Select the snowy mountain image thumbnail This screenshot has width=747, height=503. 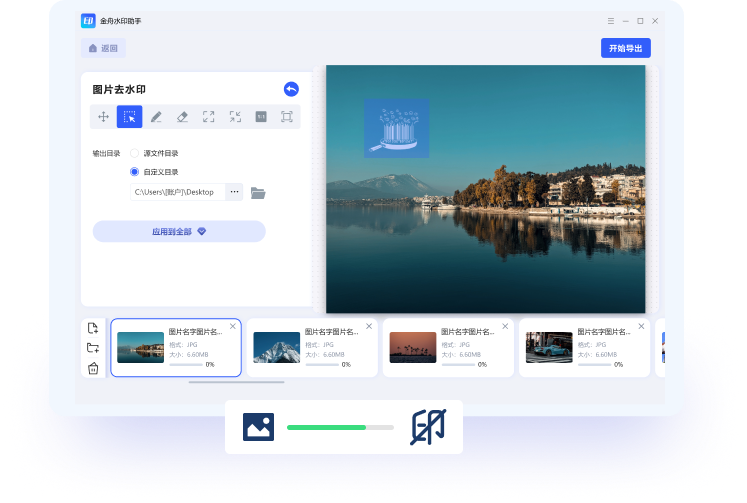point(276,347)
